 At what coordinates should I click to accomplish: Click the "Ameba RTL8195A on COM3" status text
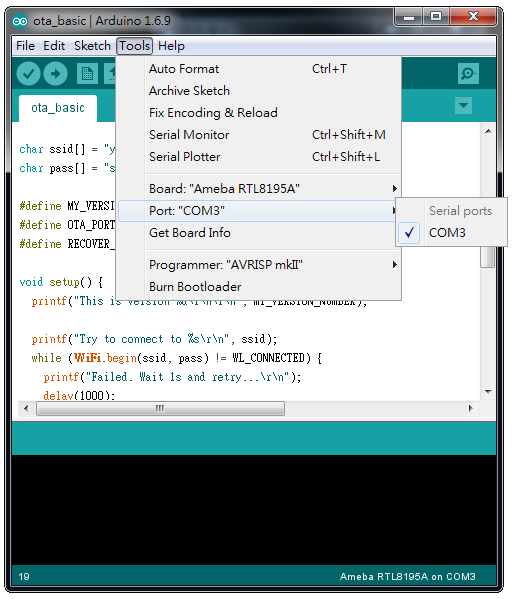pyautogui.click(x=408, y=577)
